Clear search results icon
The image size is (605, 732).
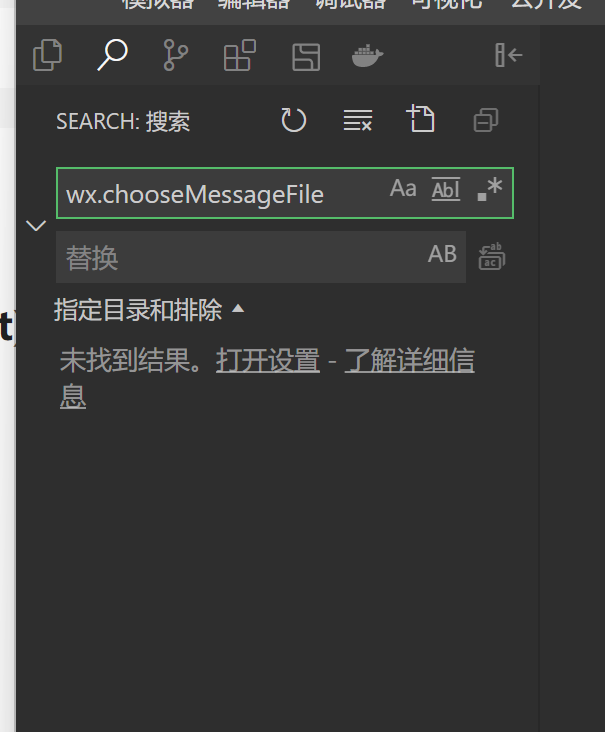[358, 120]
